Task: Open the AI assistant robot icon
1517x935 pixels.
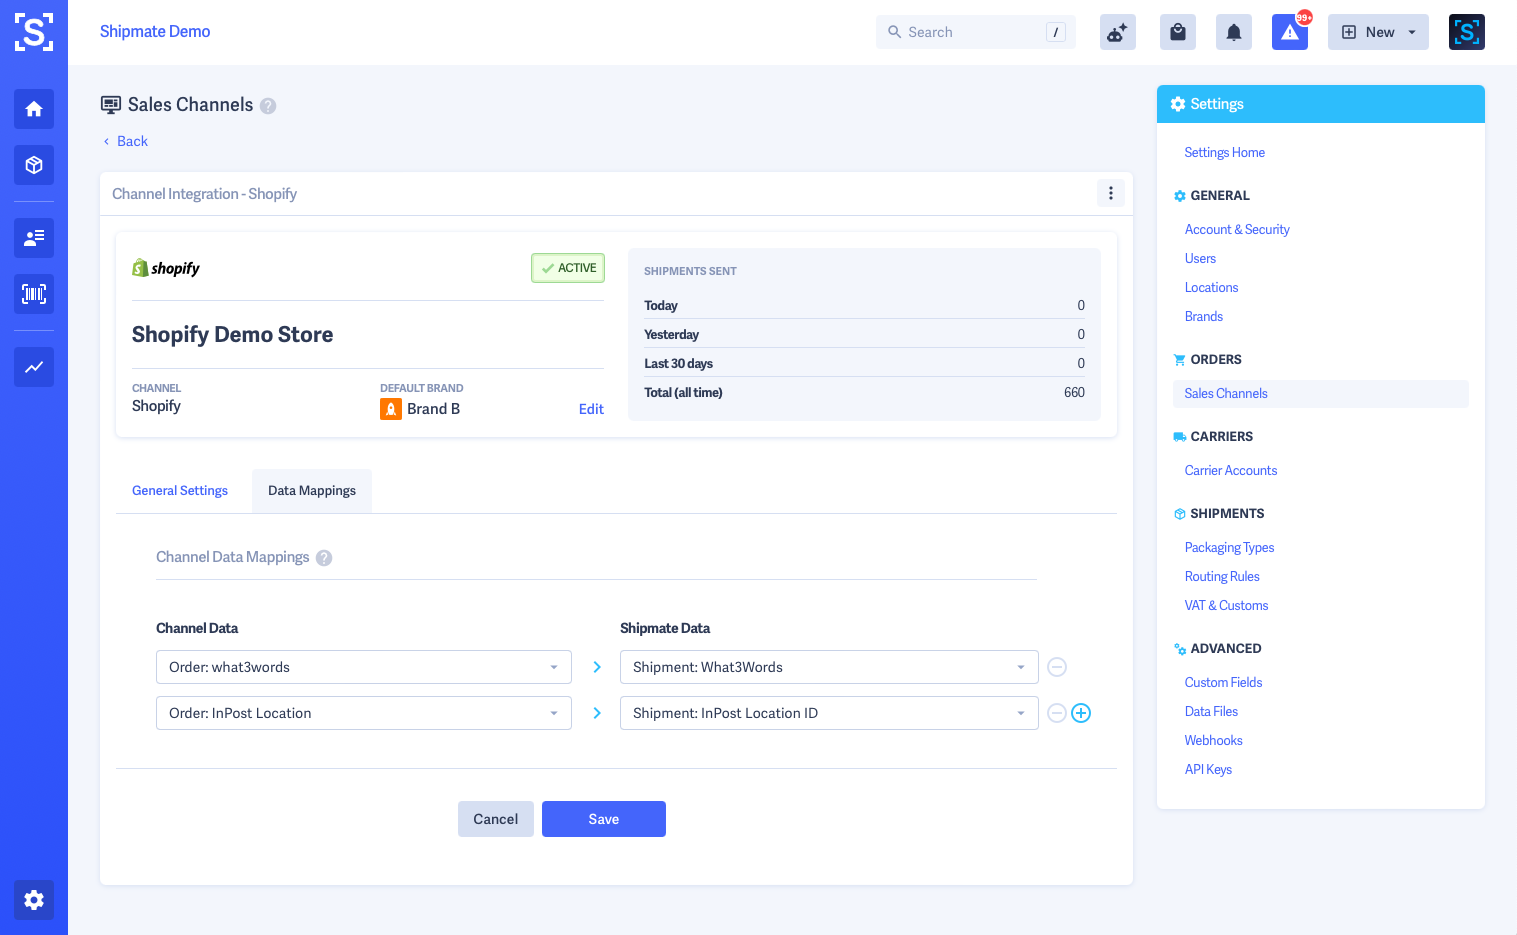Action: click(x=1117, y=31)
